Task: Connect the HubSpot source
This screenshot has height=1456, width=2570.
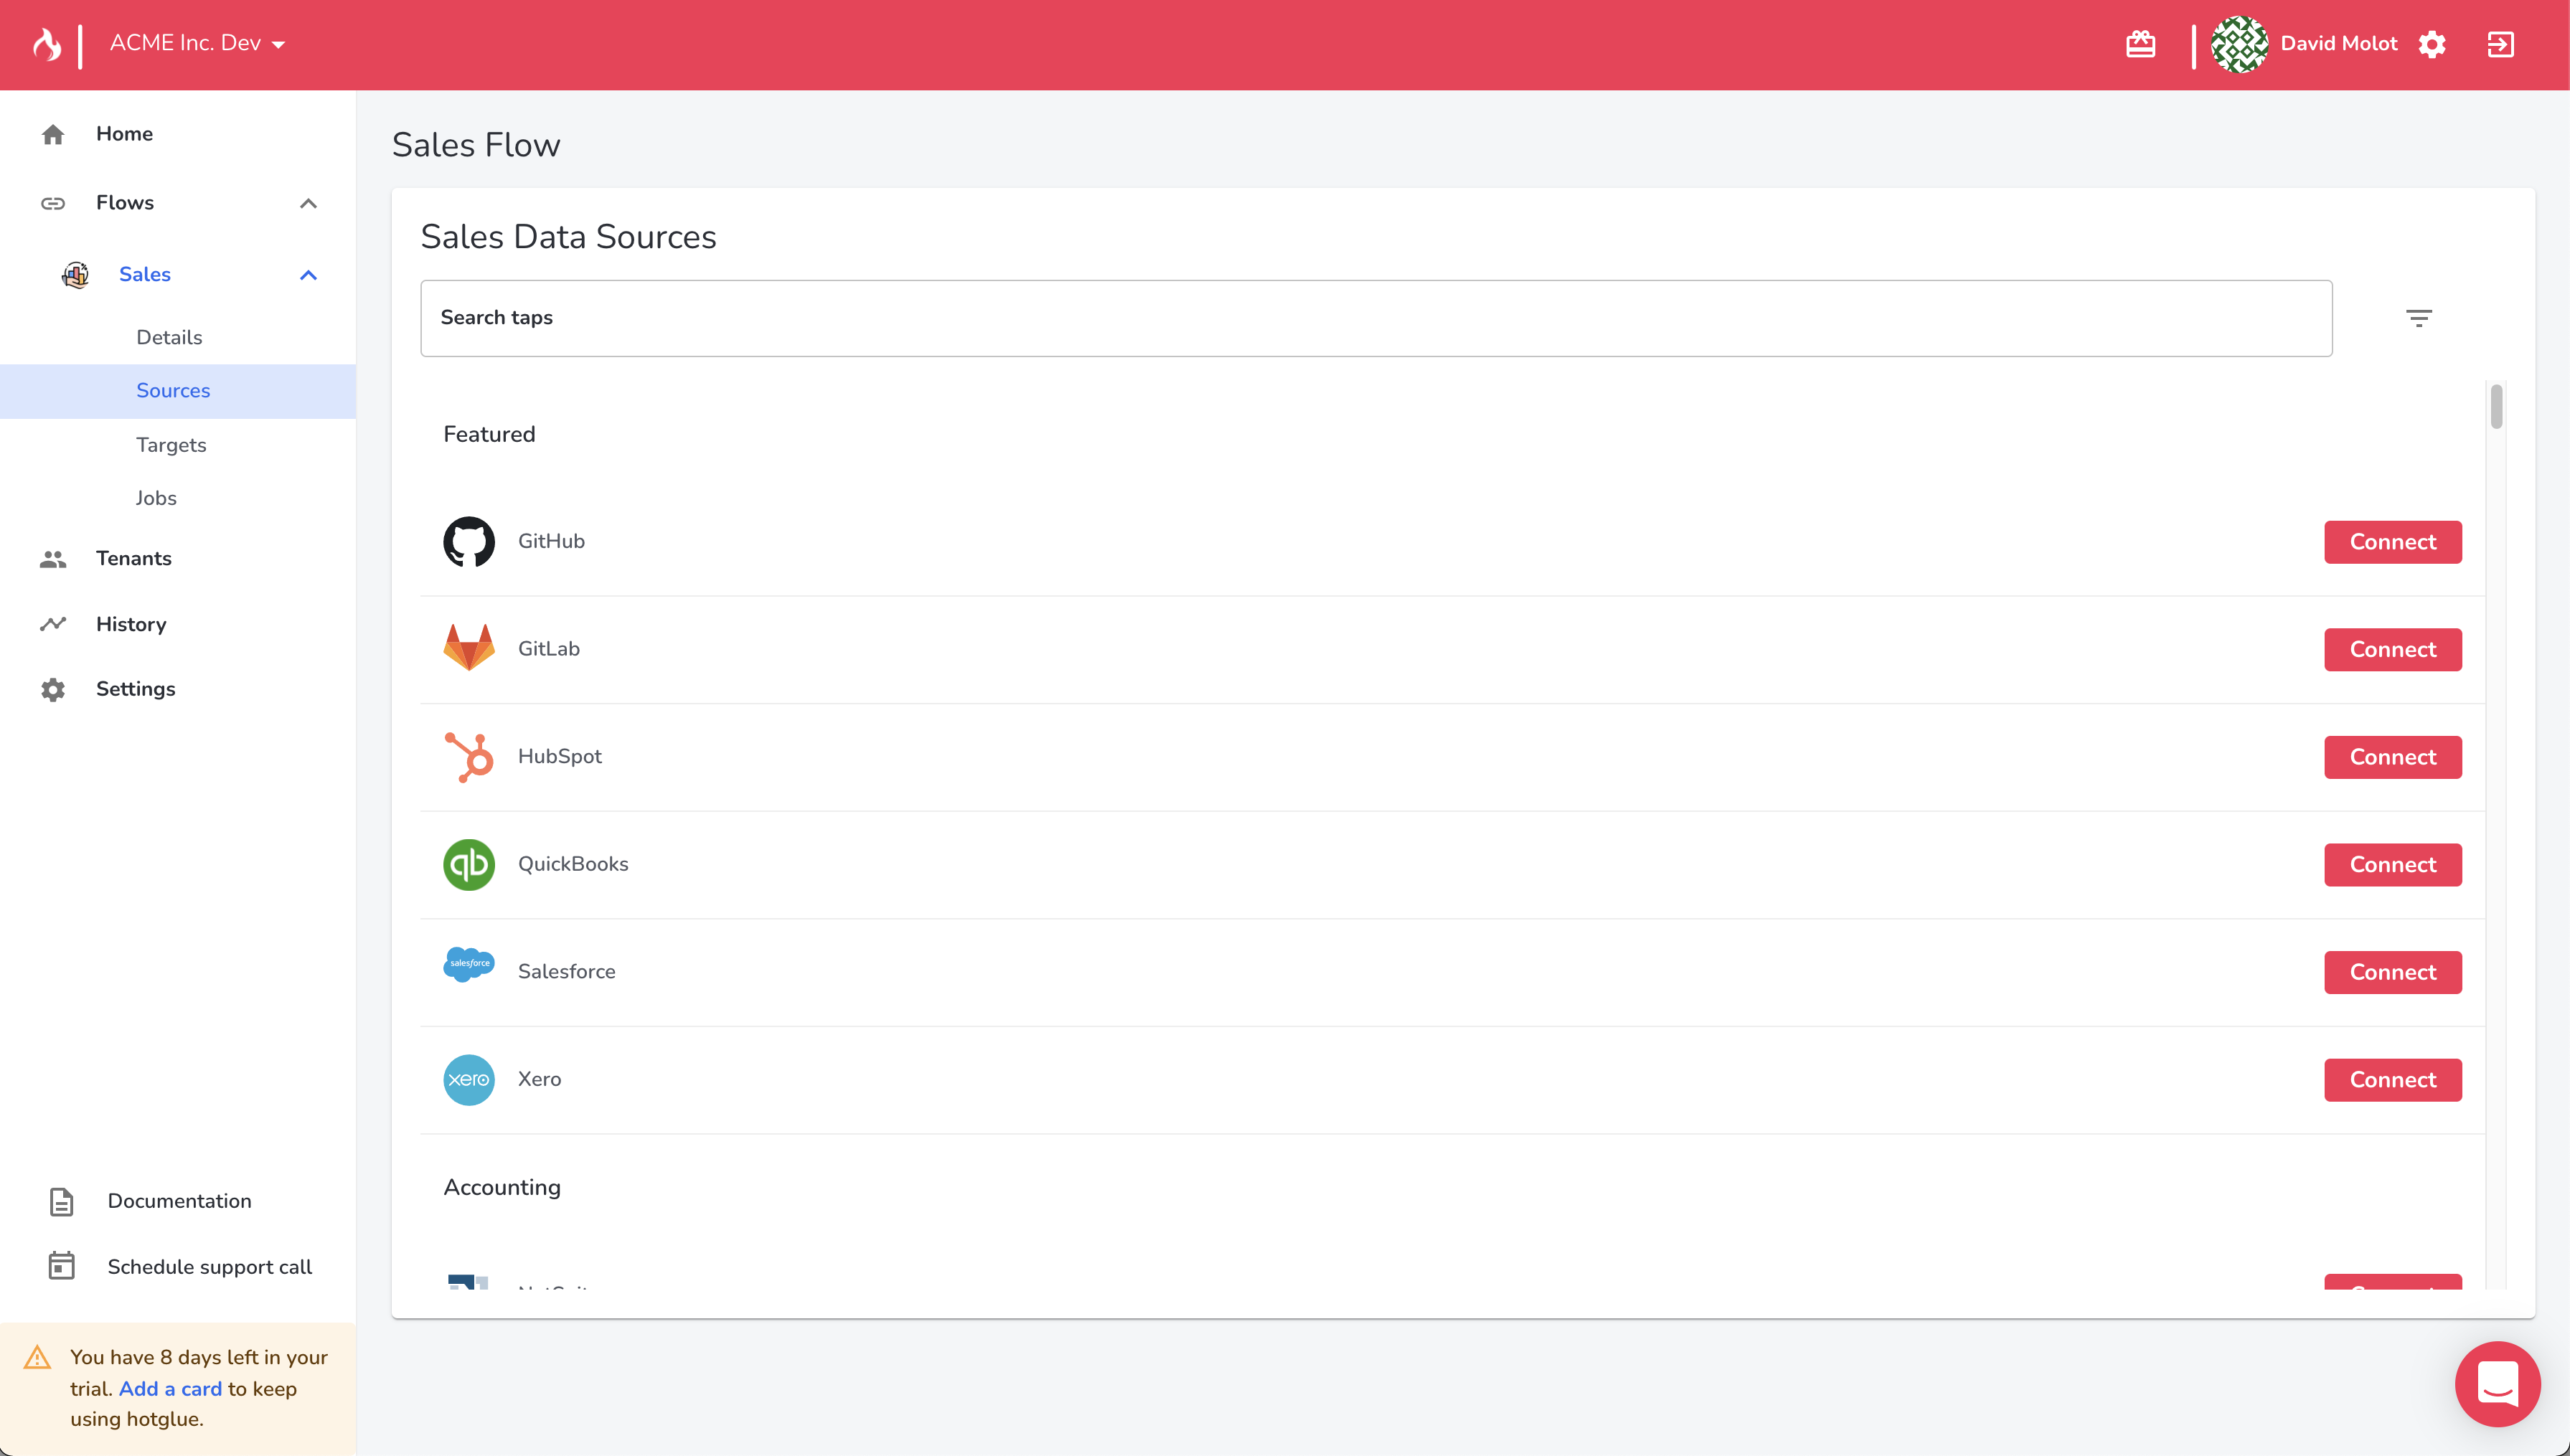Action: point(2392,757)
